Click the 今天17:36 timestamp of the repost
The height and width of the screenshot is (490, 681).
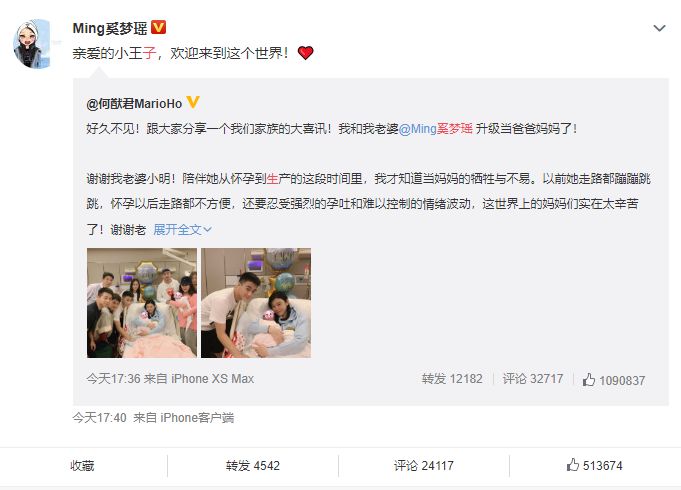point(113,379)
